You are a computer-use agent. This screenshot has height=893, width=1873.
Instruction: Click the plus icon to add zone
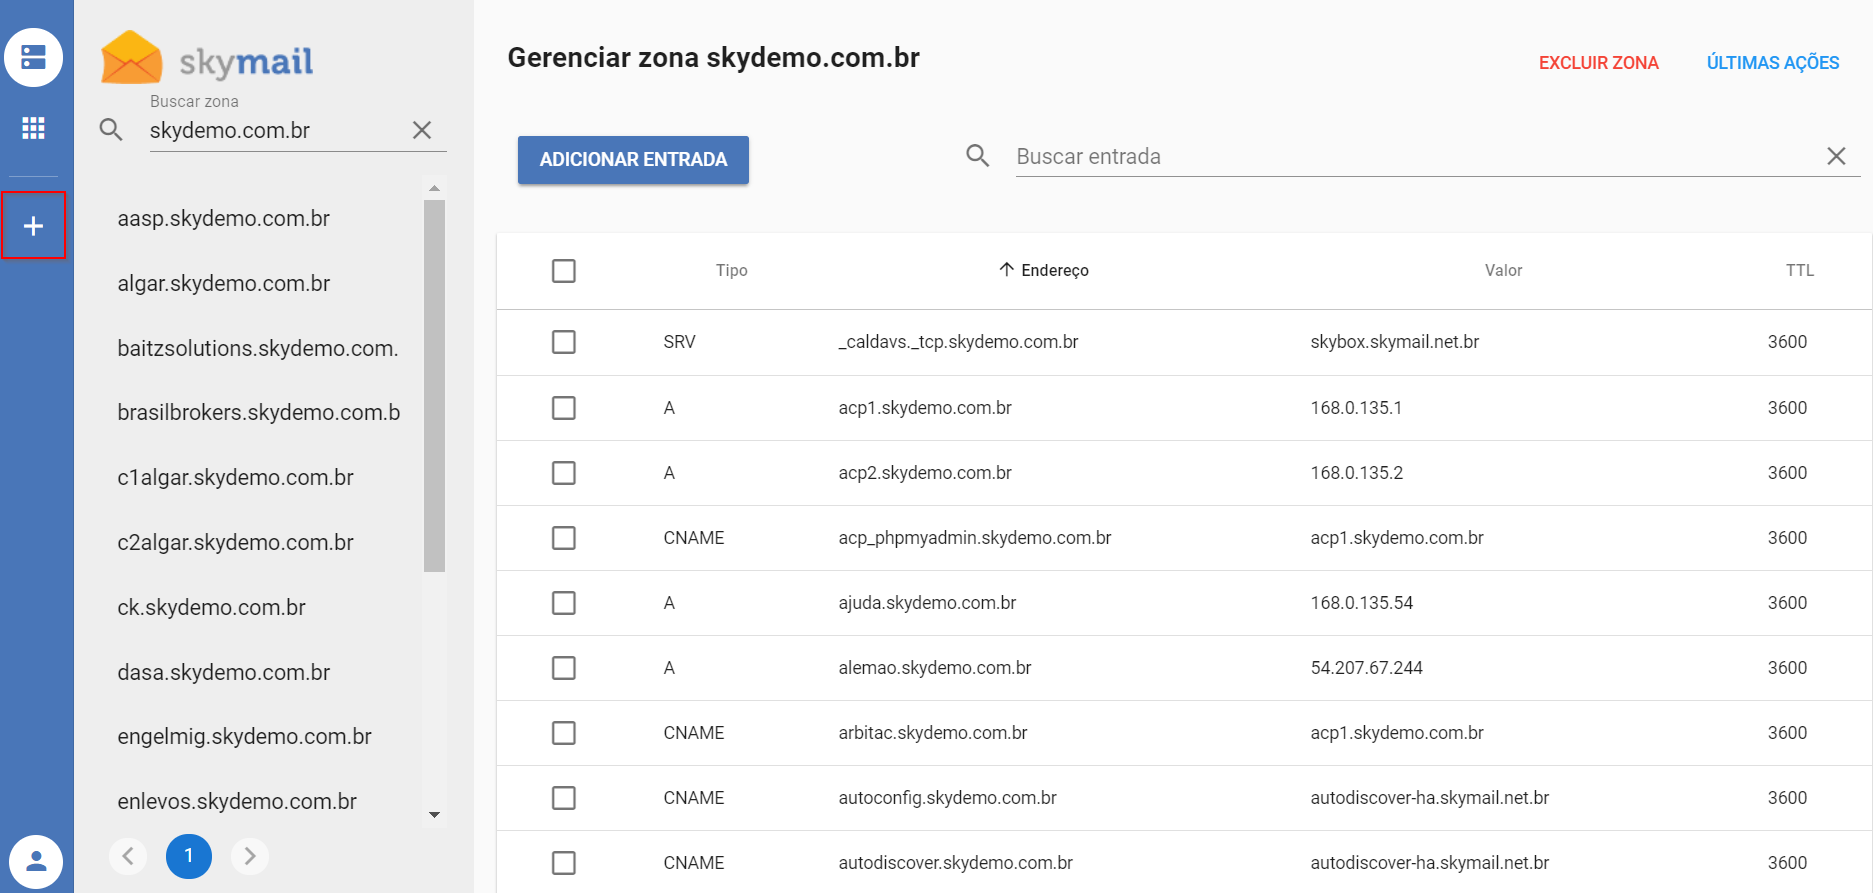point(34,226)
